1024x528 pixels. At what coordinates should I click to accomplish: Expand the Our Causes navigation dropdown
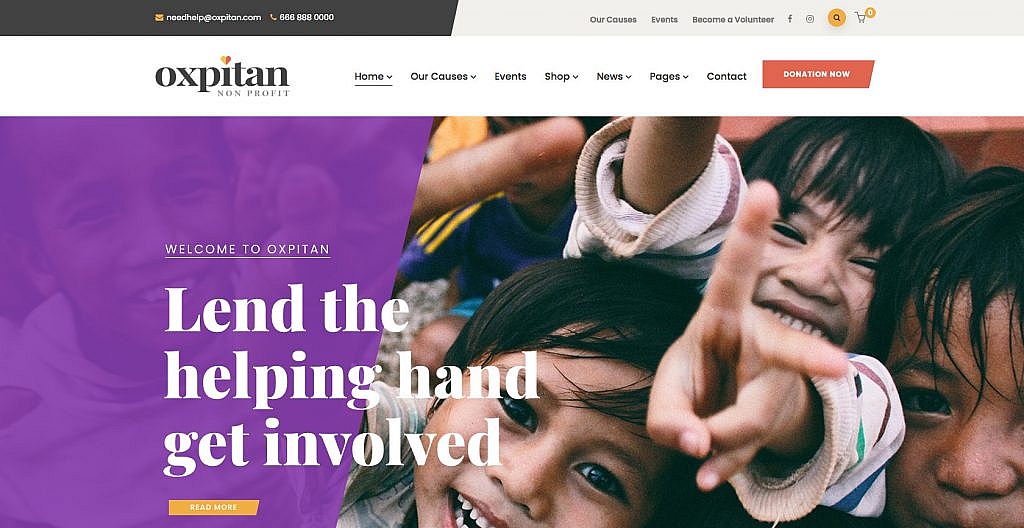(x=443, y=76)
